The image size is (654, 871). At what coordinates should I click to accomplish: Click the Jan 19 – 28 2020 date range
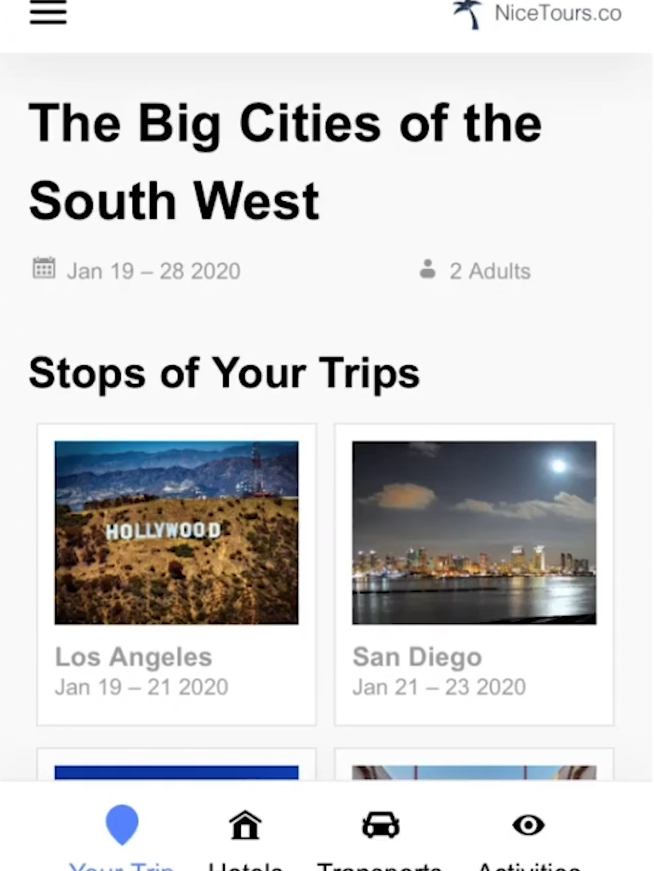pyautogui.click(x=153, y=271)
